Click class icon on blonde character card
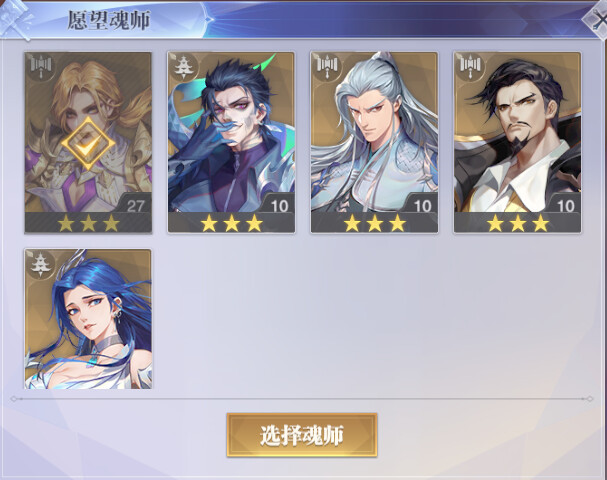607x480 pixels. (x=41, y=67)
